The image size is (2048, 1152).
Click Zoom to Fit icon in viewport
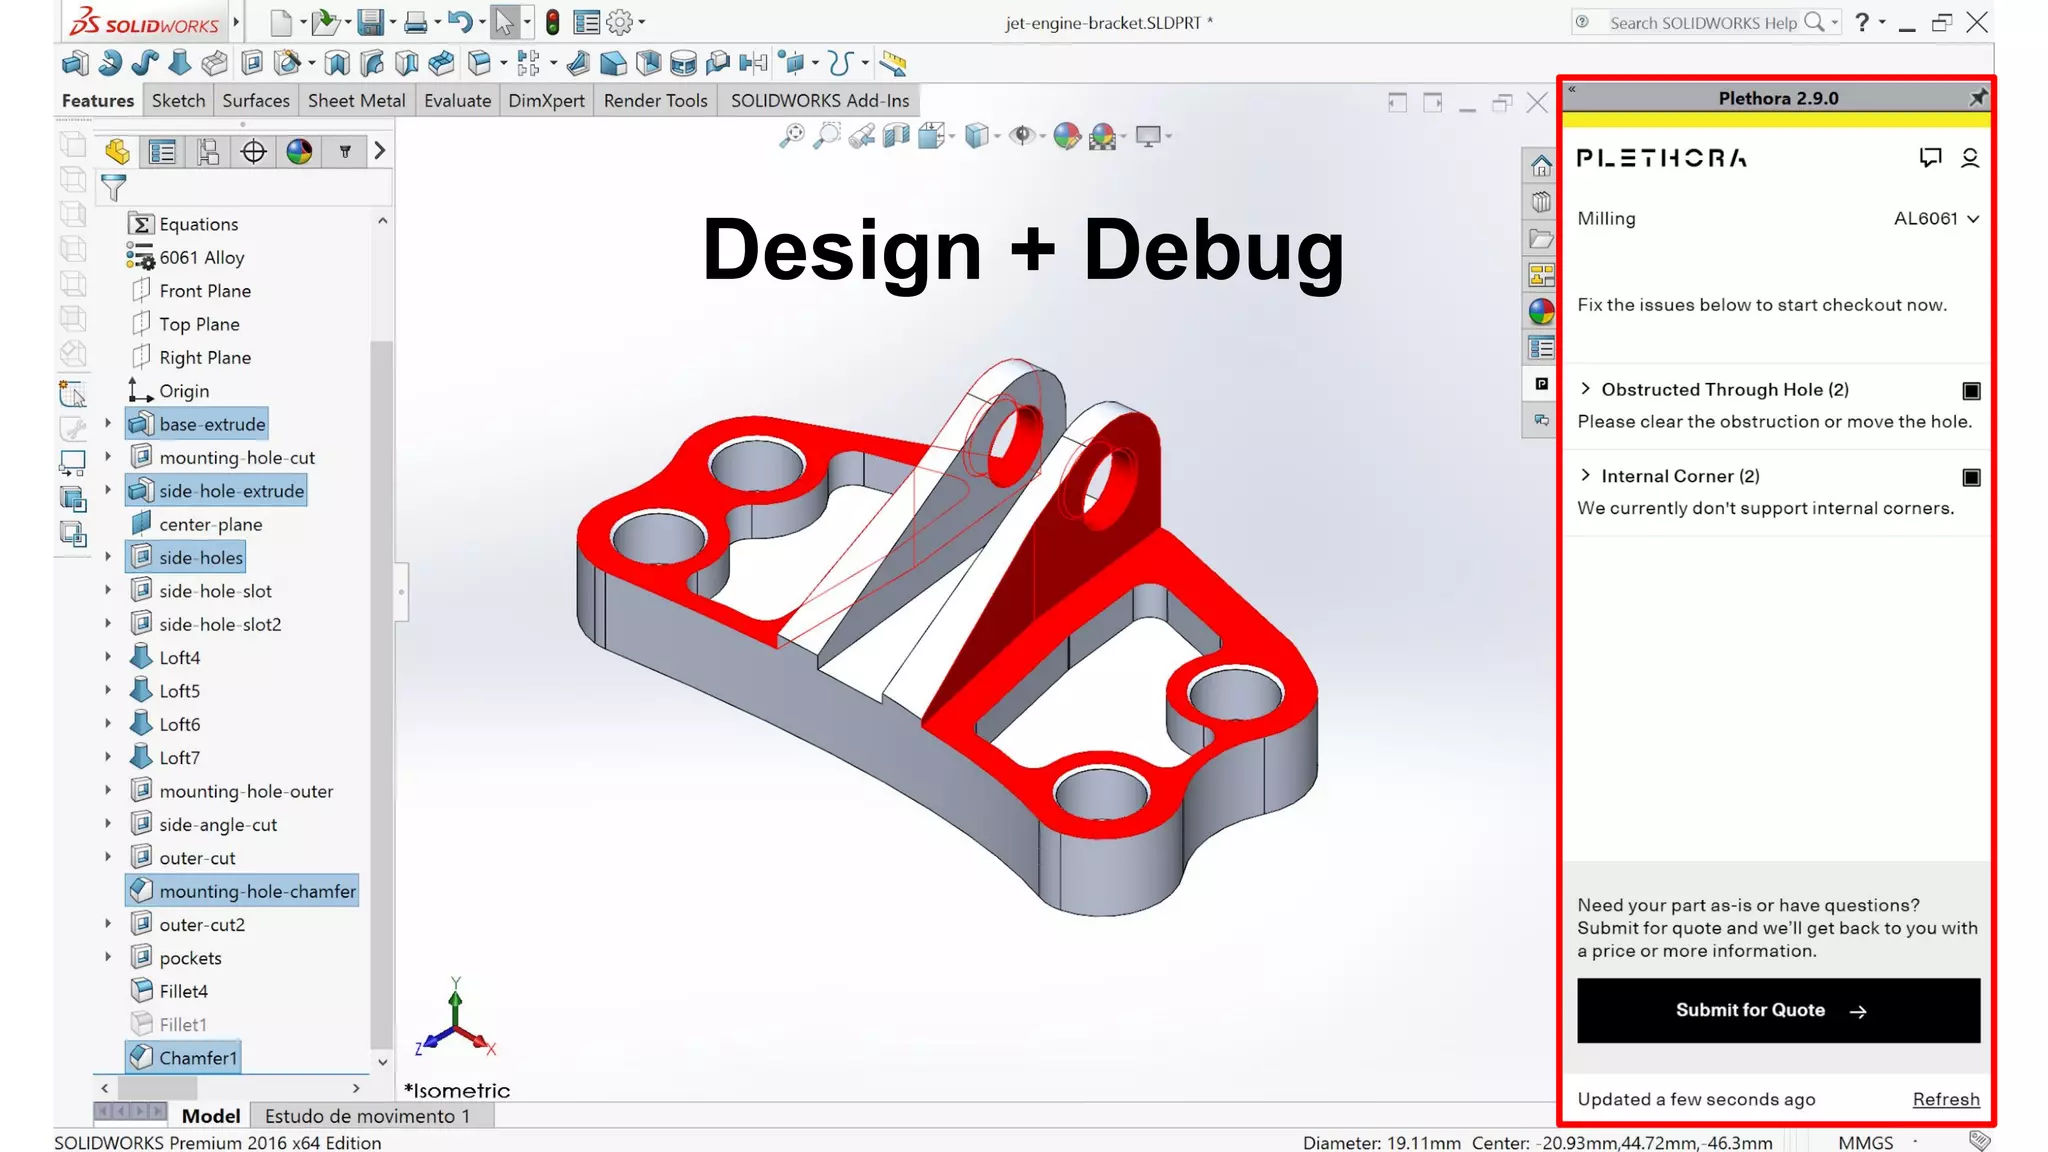pyautogui.click(x=792, y=136)
